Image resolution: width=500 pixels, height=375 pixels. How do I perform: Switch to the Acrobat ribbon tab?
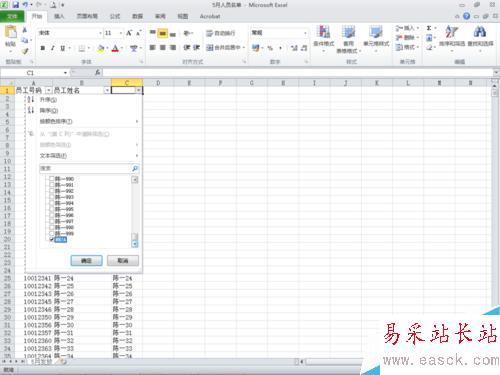pyautogui.click(x=210, y=16)
